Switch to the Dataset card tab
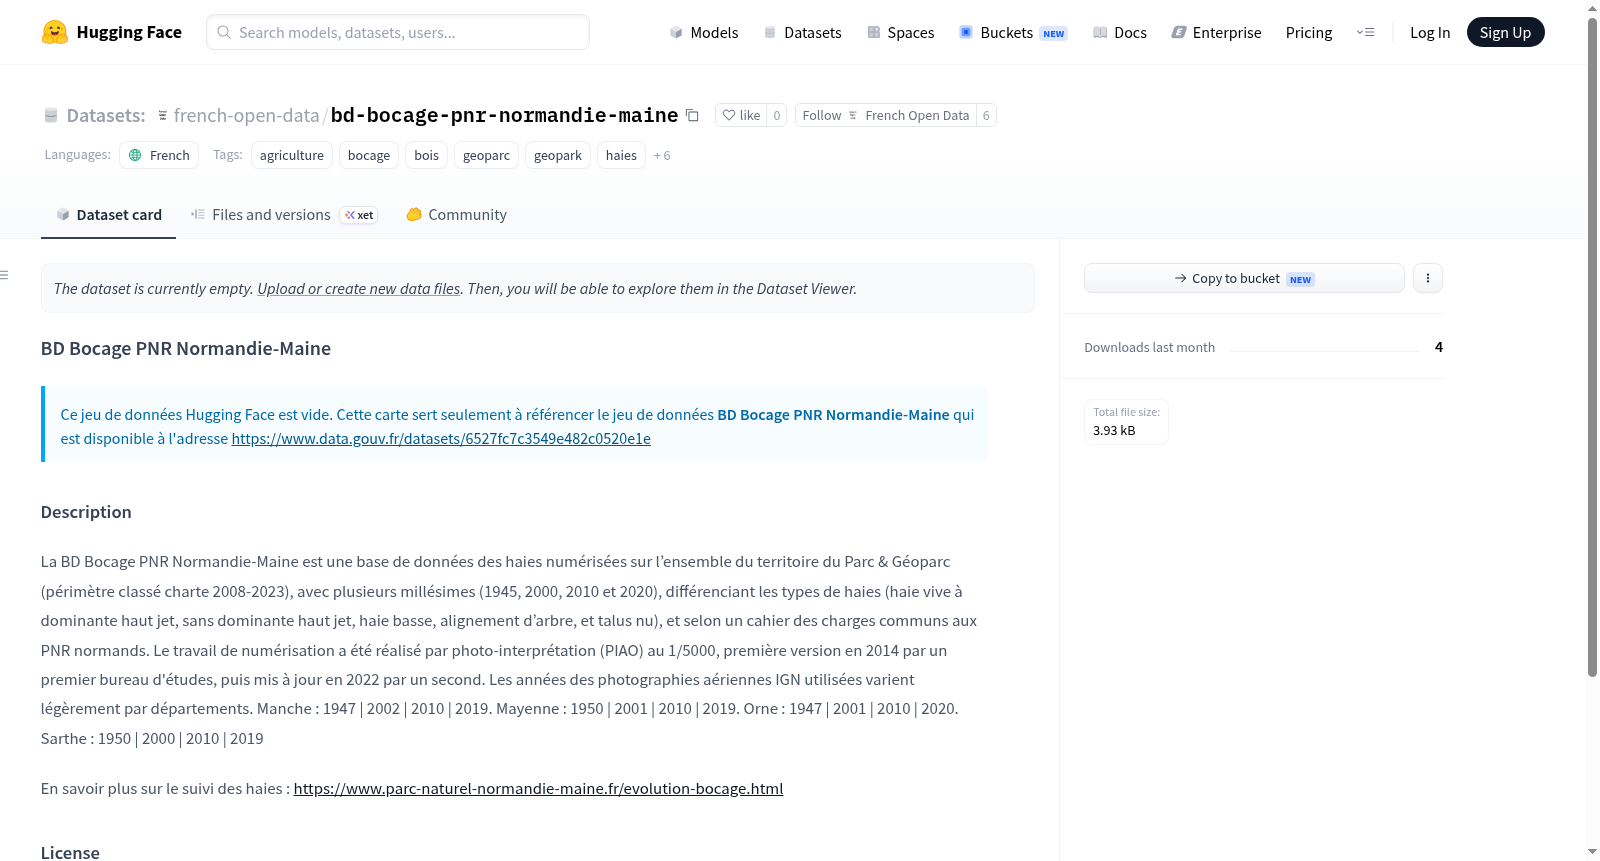This screenshot has height=861, width=1600. click(108, 214)
